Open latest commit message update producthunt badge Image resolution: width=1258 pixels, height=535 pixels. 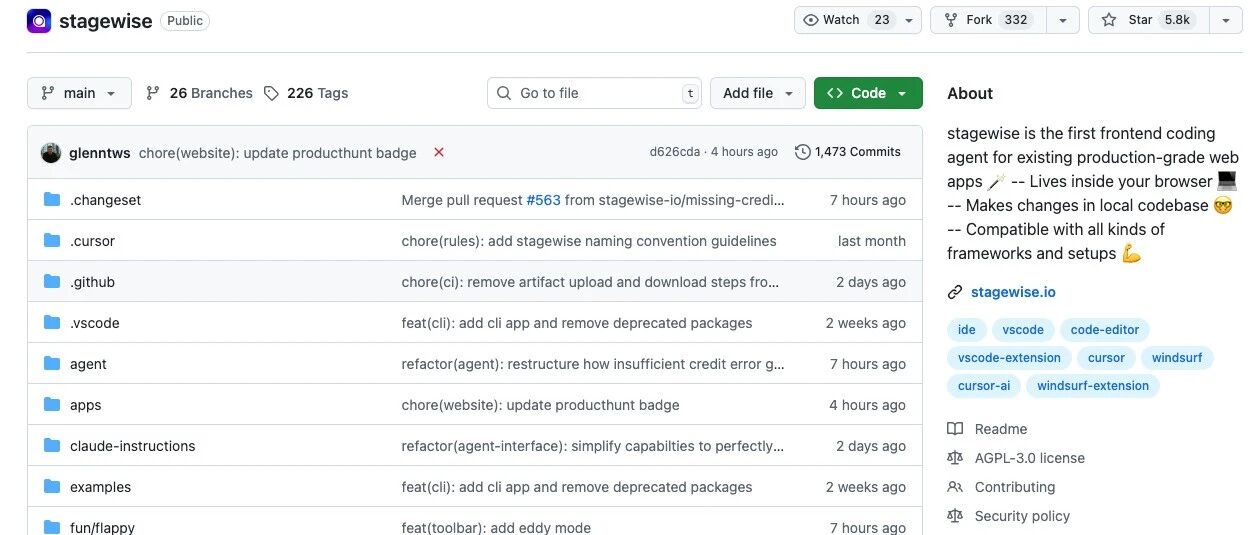[x=278, y=153]
